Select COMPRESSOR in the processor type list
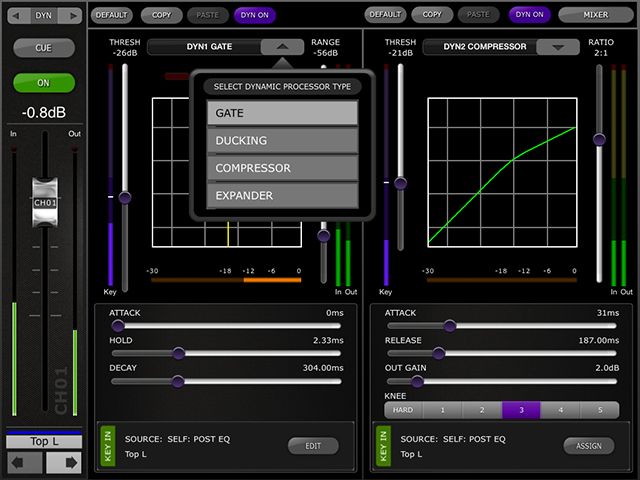Viewport: 640px width, 480px height. (282, 168)
